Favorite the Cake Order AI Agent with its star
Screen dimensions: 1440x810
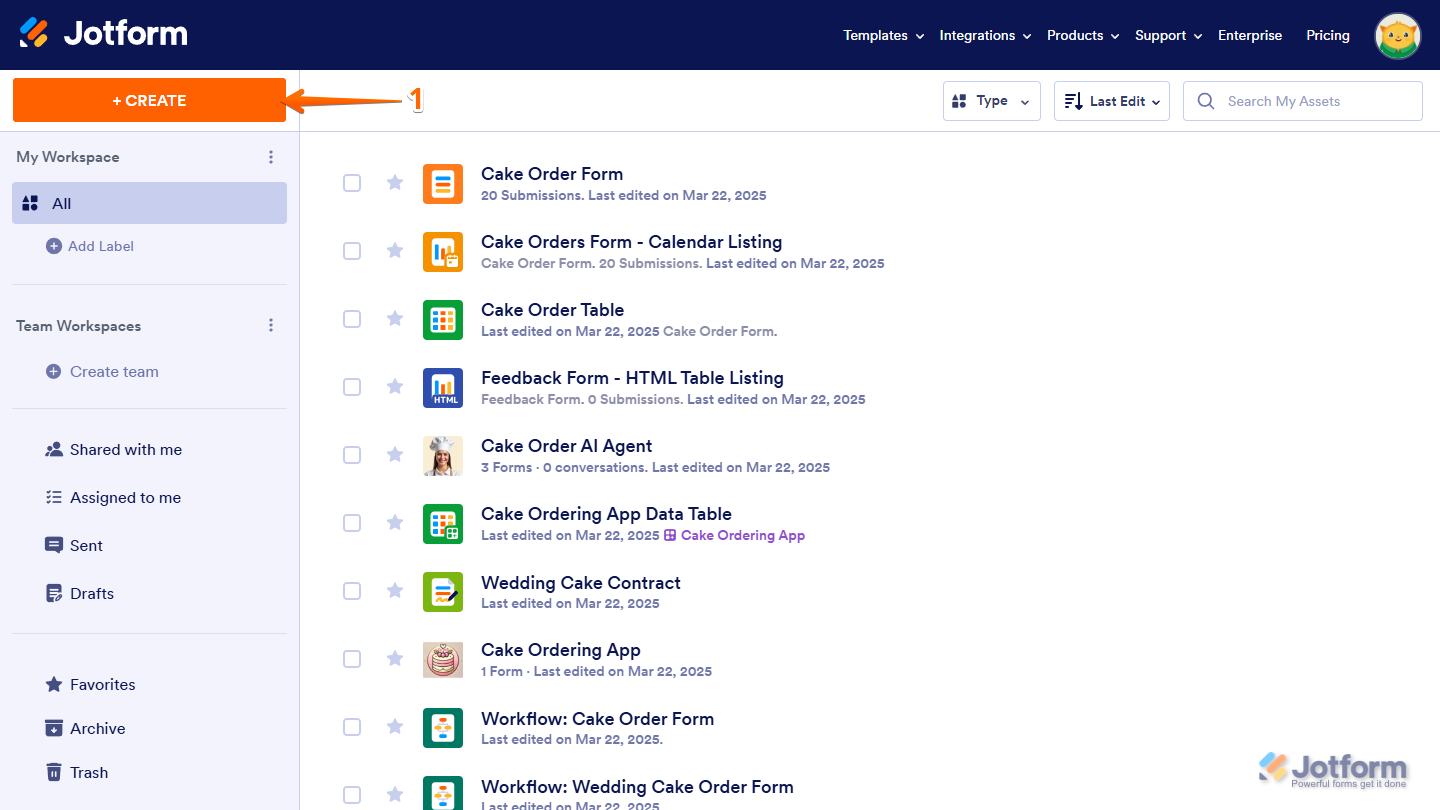394,455
